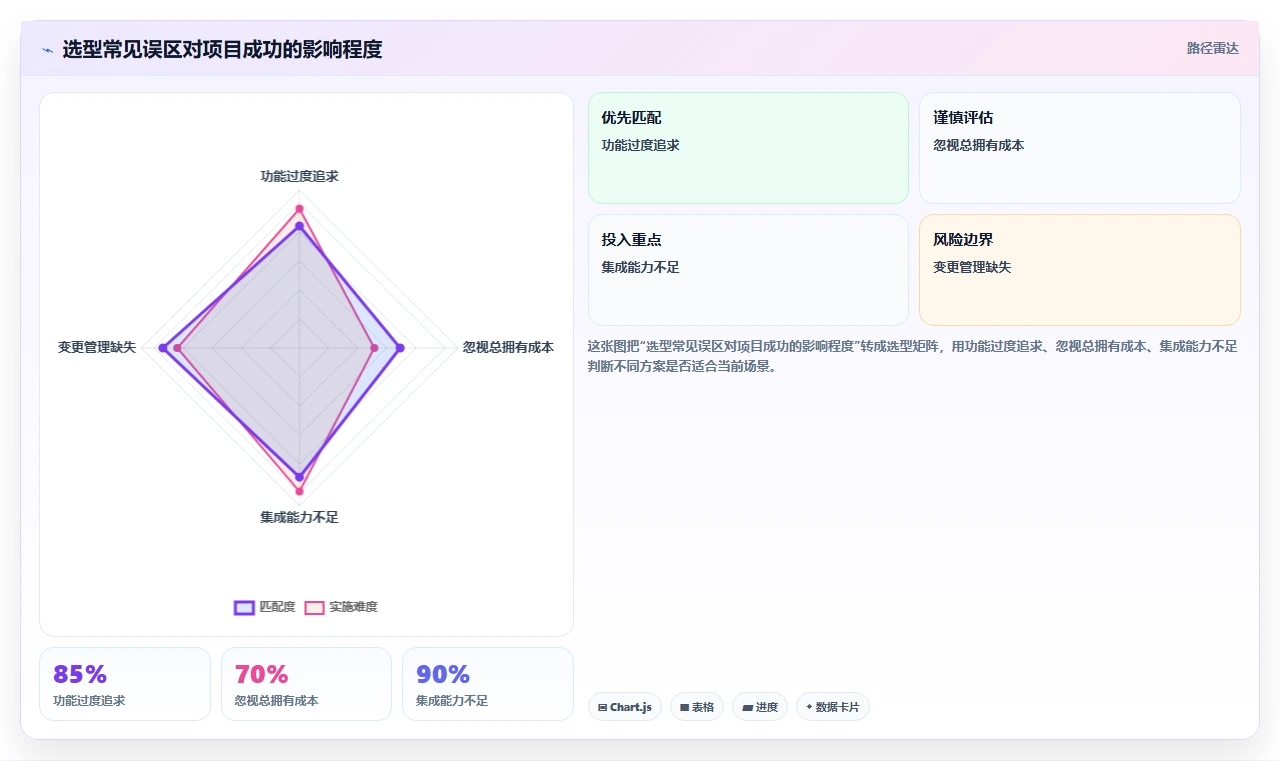The height and width of the screenshot is (761, 1280).
Task: Click the 变更管理缺失 radar axis label
Action: point(97,347)
